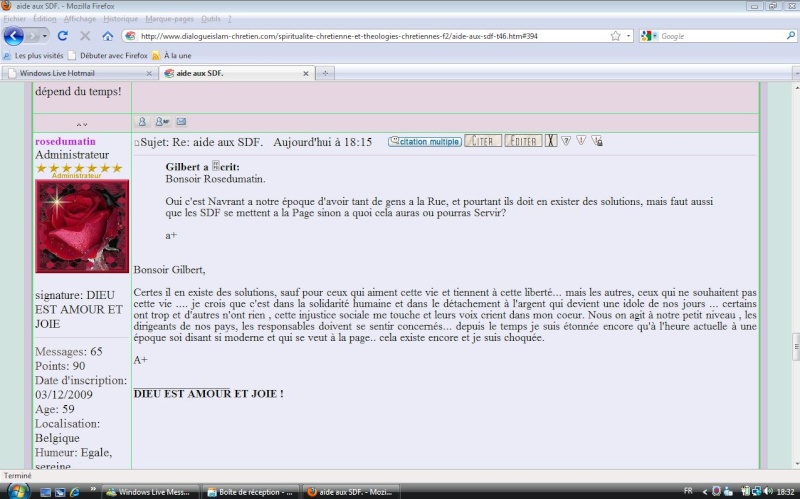Reload the current page

click(x=62, y=36)
